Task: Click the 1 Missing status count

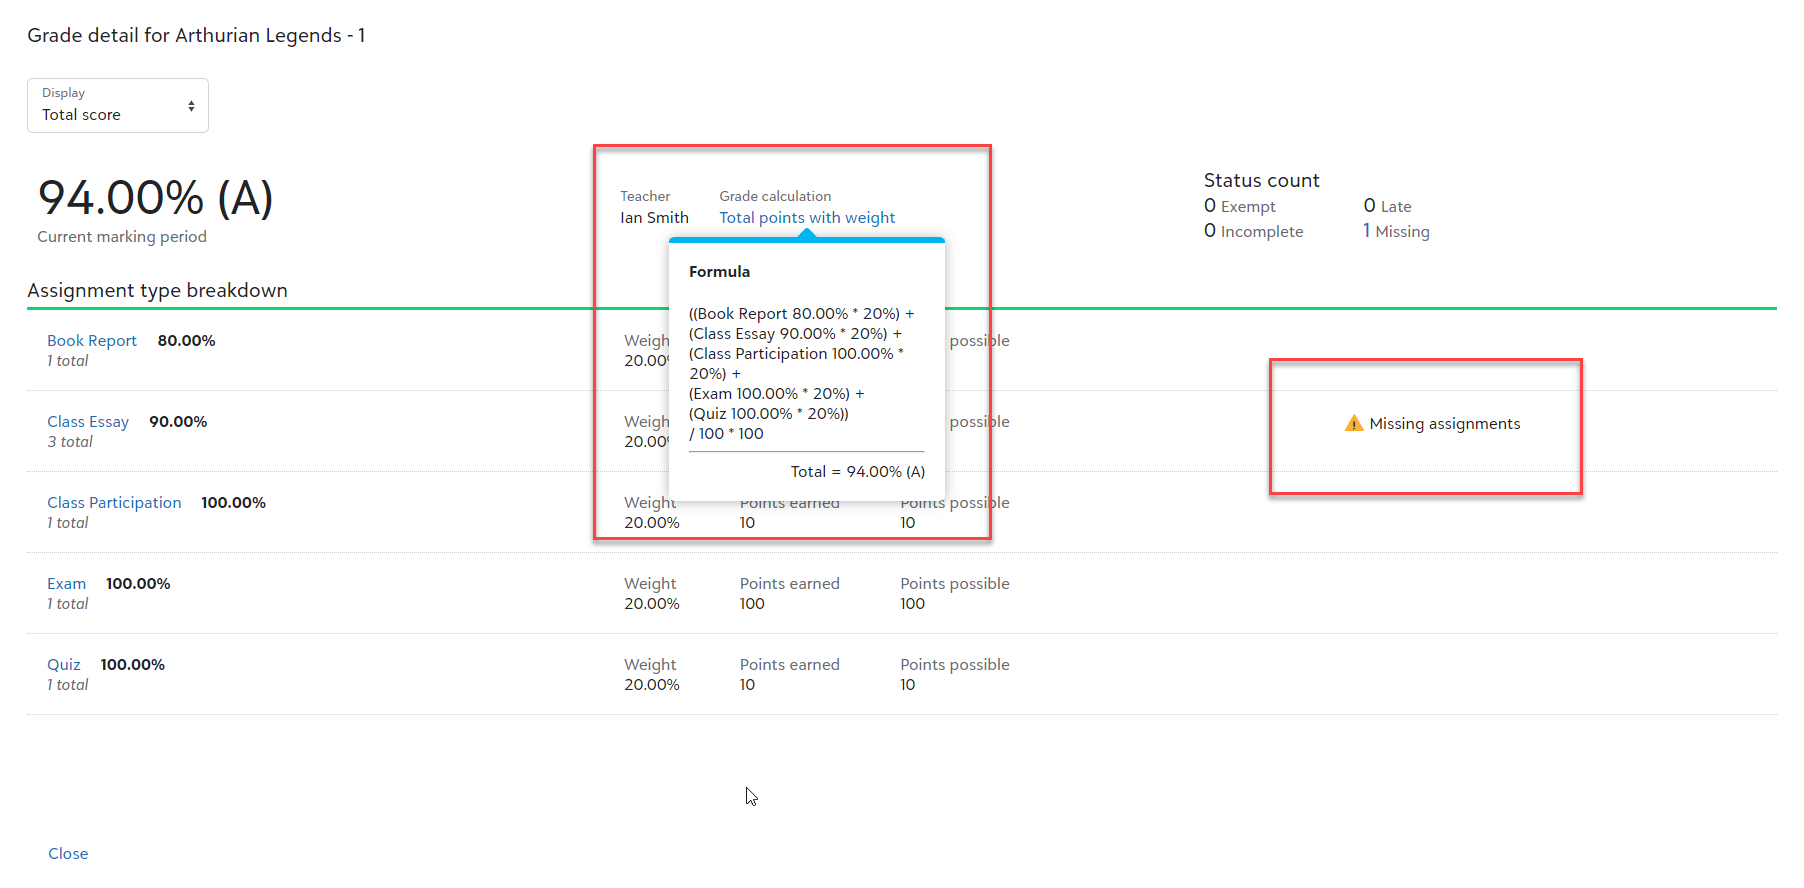Action: (1396, 231)
